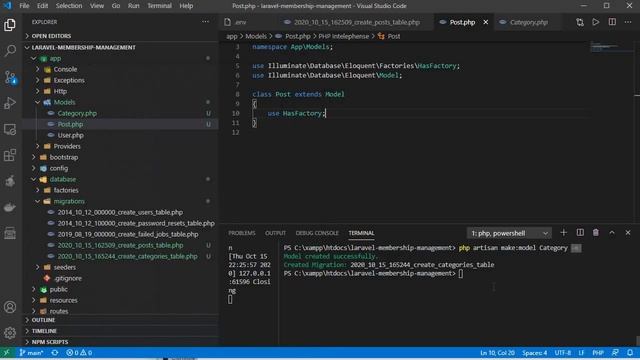Open the Remote Explorer view
This screenshot has width=640, height=360.
click(x=10, y=129)
